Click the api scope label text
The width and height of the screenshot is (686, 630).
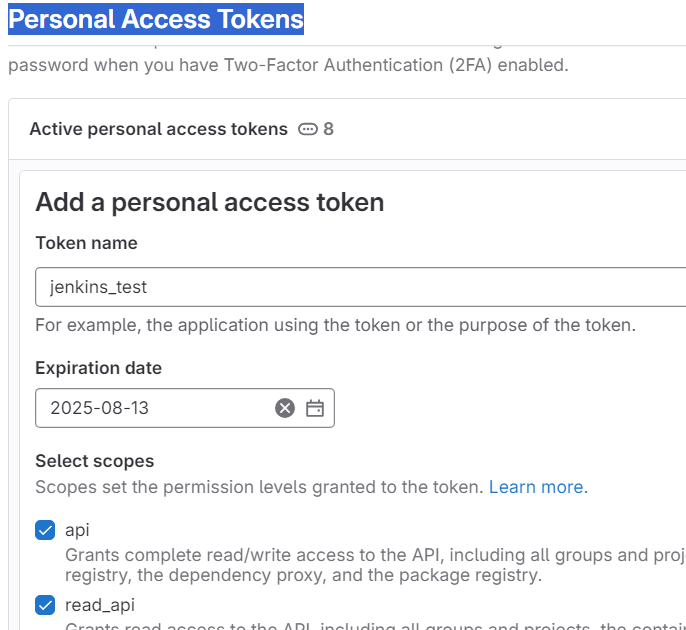(77, 530)
